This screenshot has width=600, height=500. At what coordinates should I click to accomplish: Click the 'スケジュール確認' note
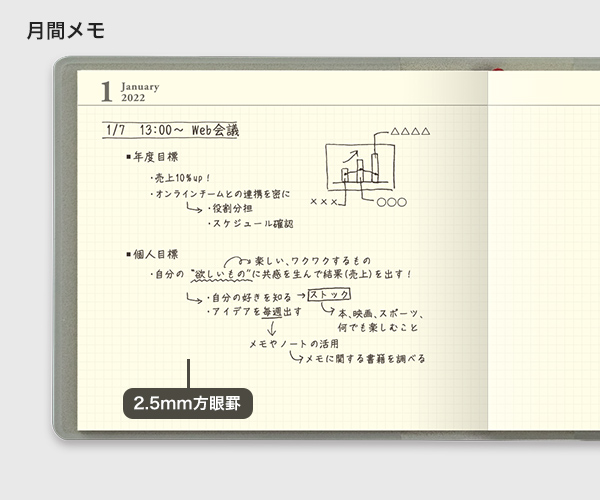coord(251,223)
